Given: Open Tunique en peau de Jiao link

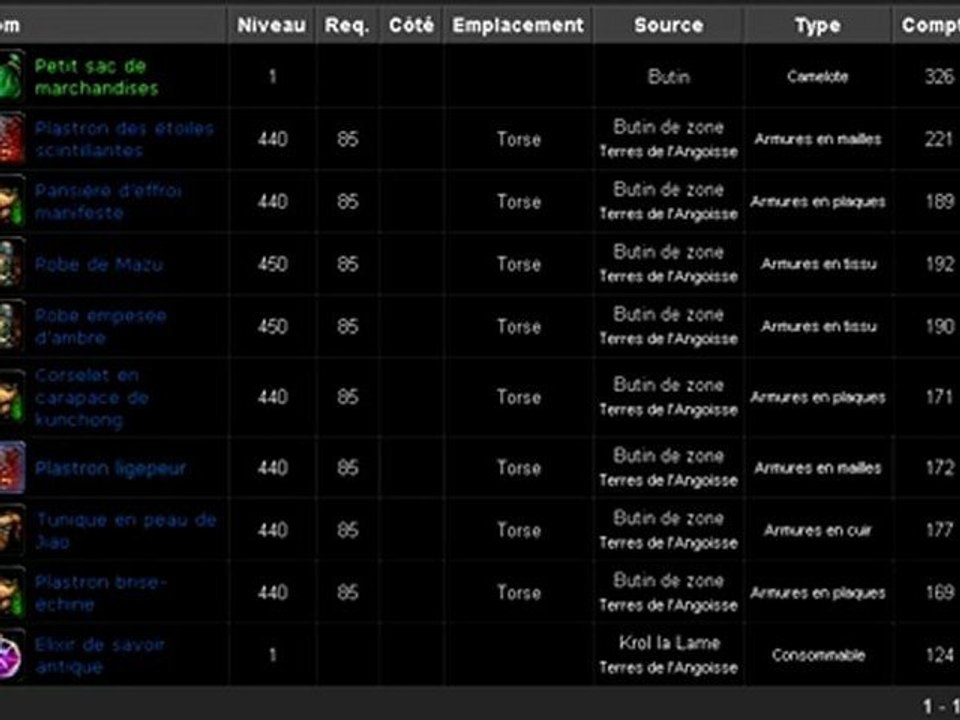Looking at the screenshot, I should coord(126,531).
